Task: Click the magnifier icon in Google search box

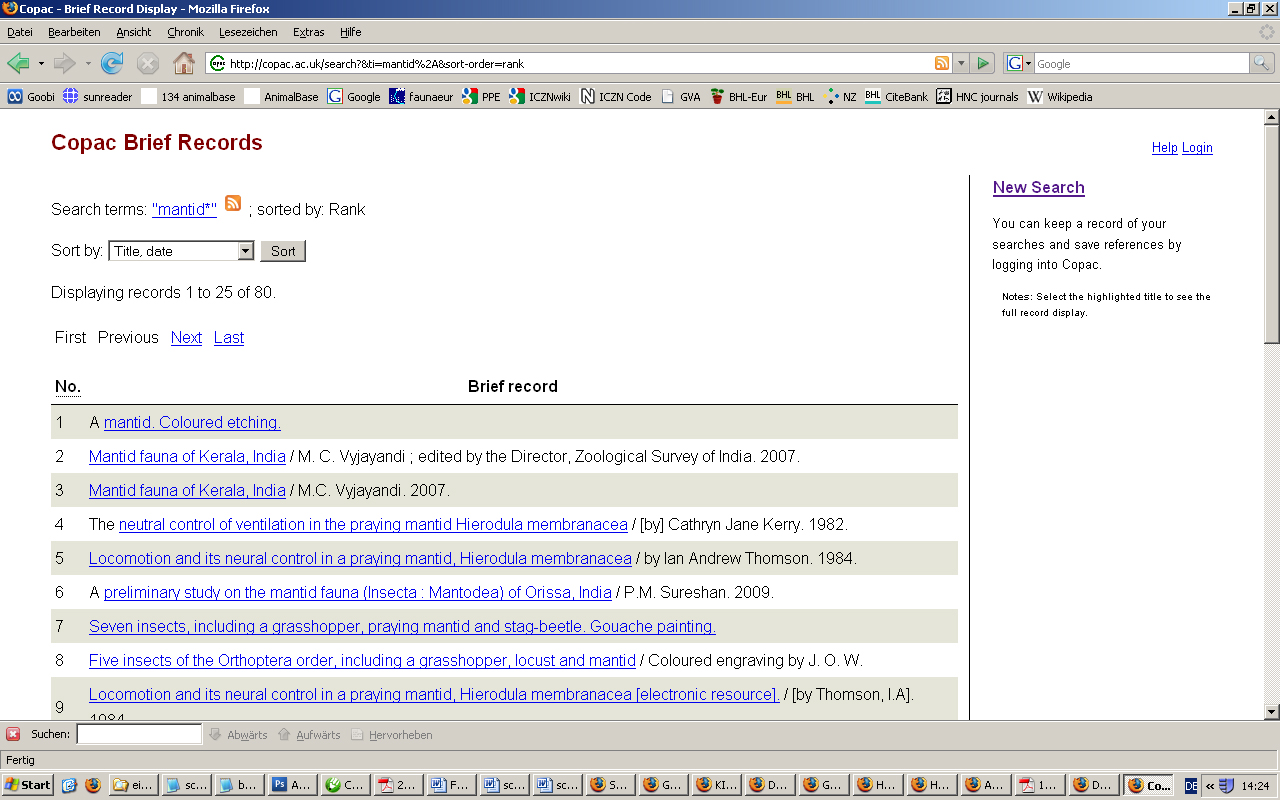Action: coord(1263,64)
